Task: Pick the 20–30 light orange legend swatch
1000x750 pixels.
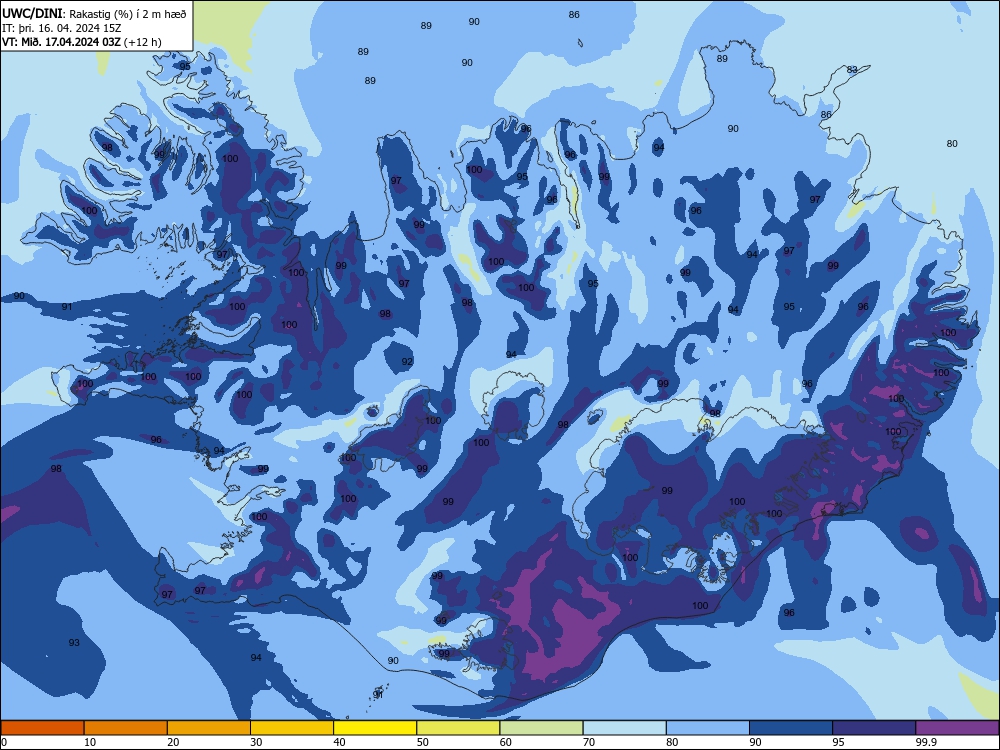Action: coord(209,728)
